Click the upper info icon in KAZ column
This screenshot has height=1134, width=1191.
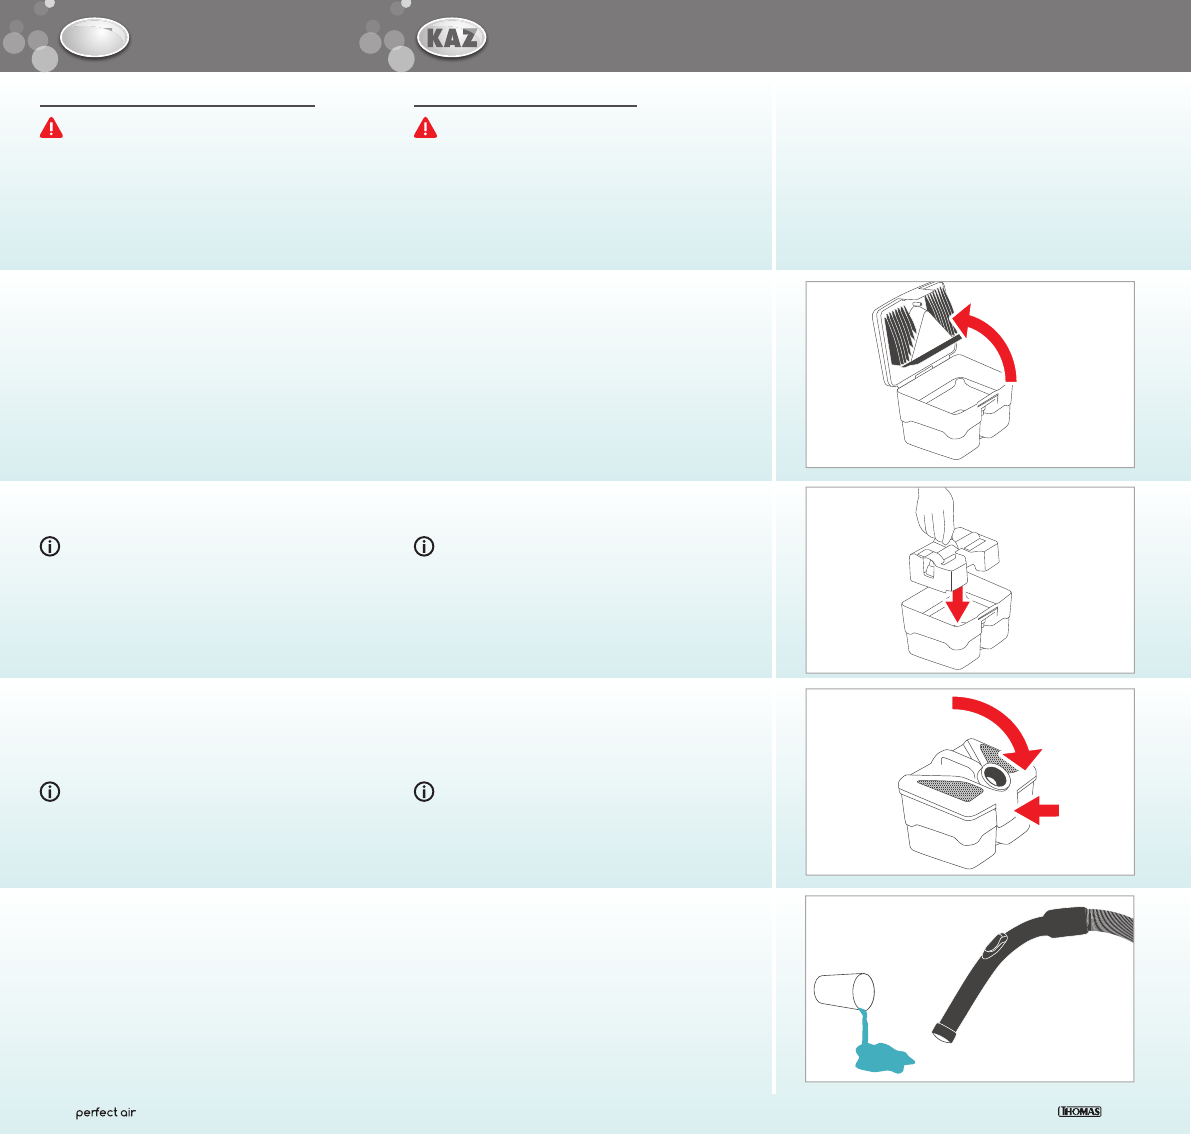point(424,547)
